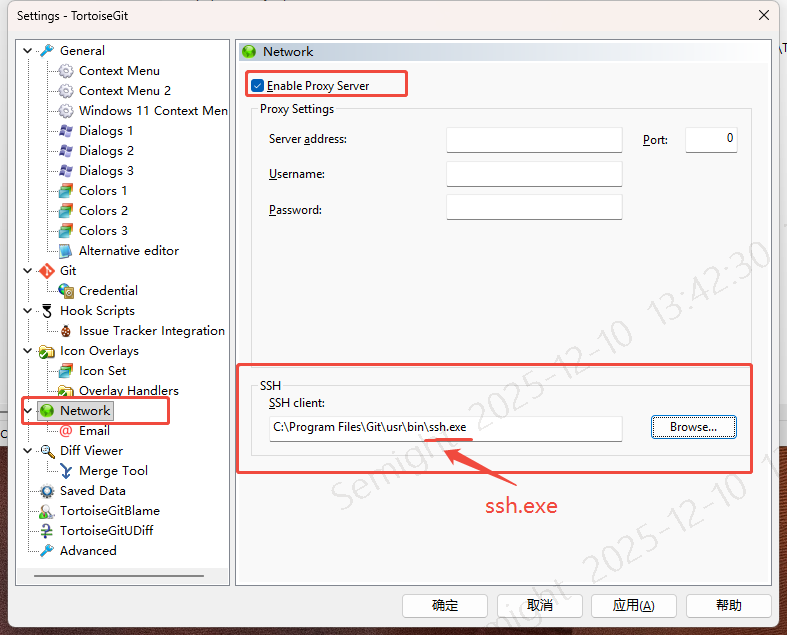This screenshot has width=787, height=635.
Task: Go to Merge Tool settings
Action: coord(113,471)
